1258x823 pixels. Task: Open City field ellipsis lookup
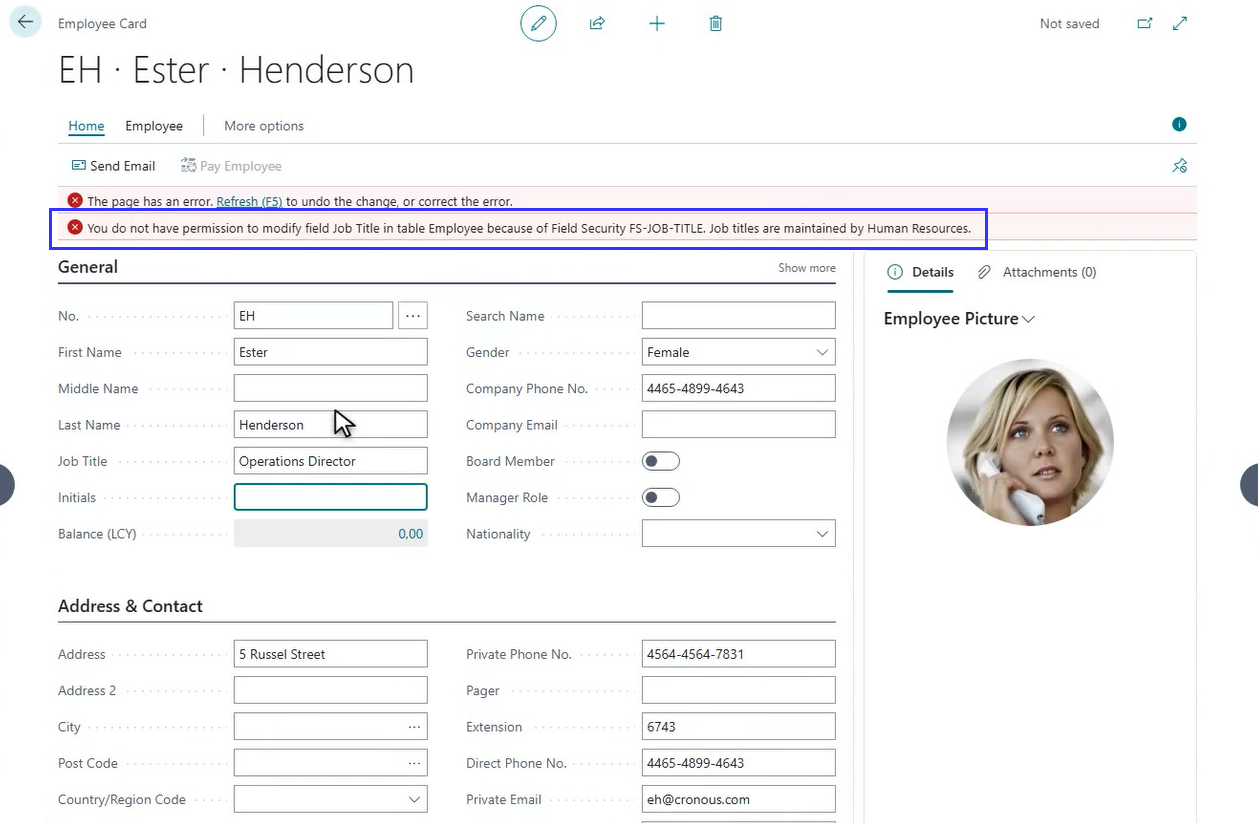(414, 727)
